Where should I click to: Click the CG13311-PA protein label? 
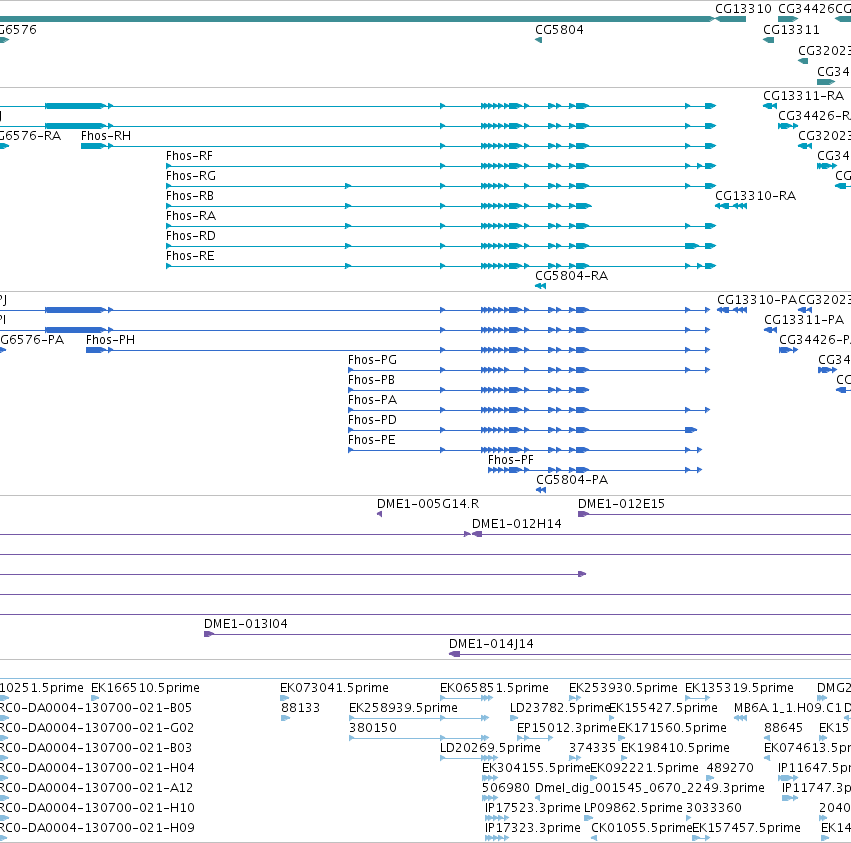tap(804, 320)
